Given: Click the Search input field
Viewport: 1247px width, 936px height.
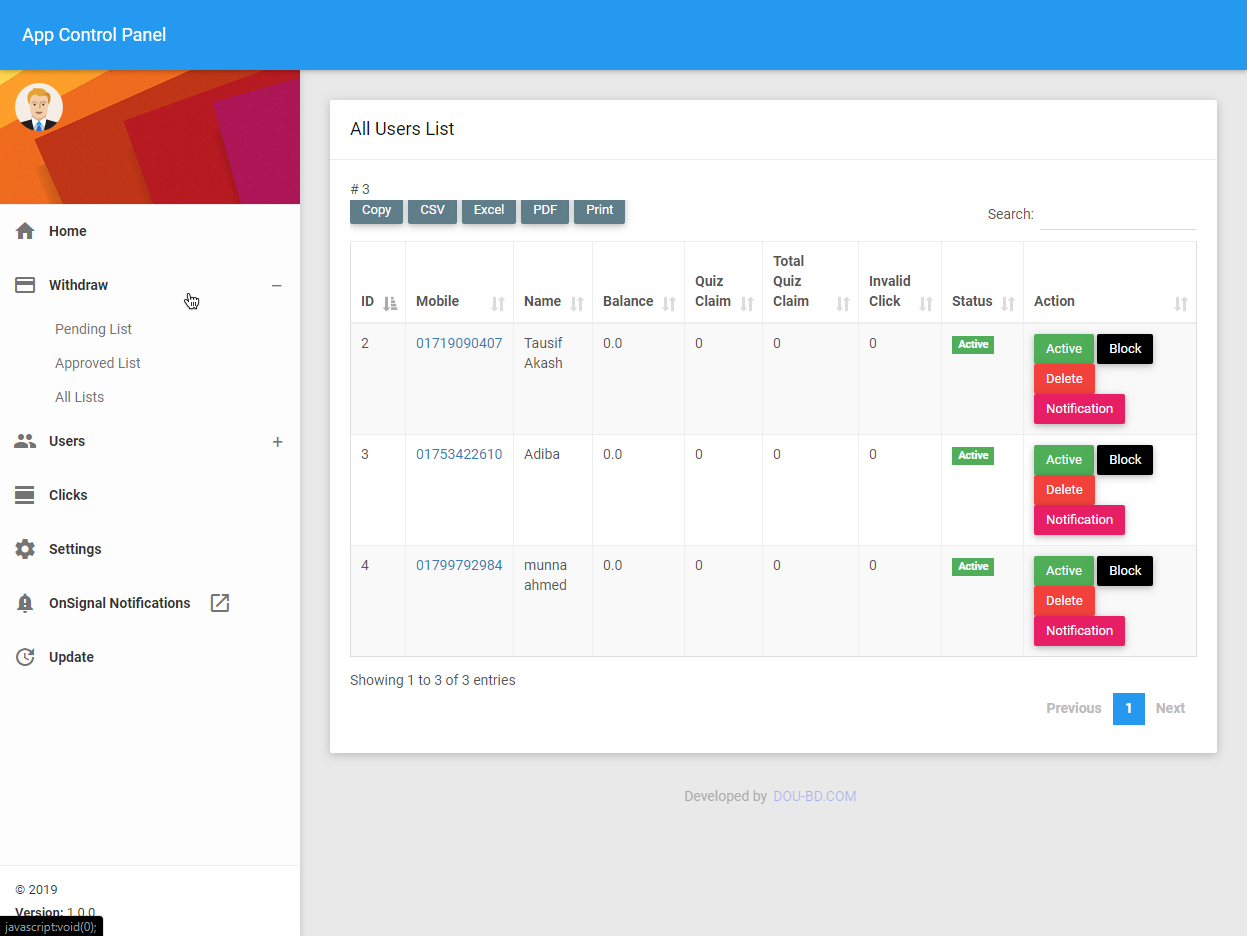Looking at the screenshot, I should (x=1117, y=215).
